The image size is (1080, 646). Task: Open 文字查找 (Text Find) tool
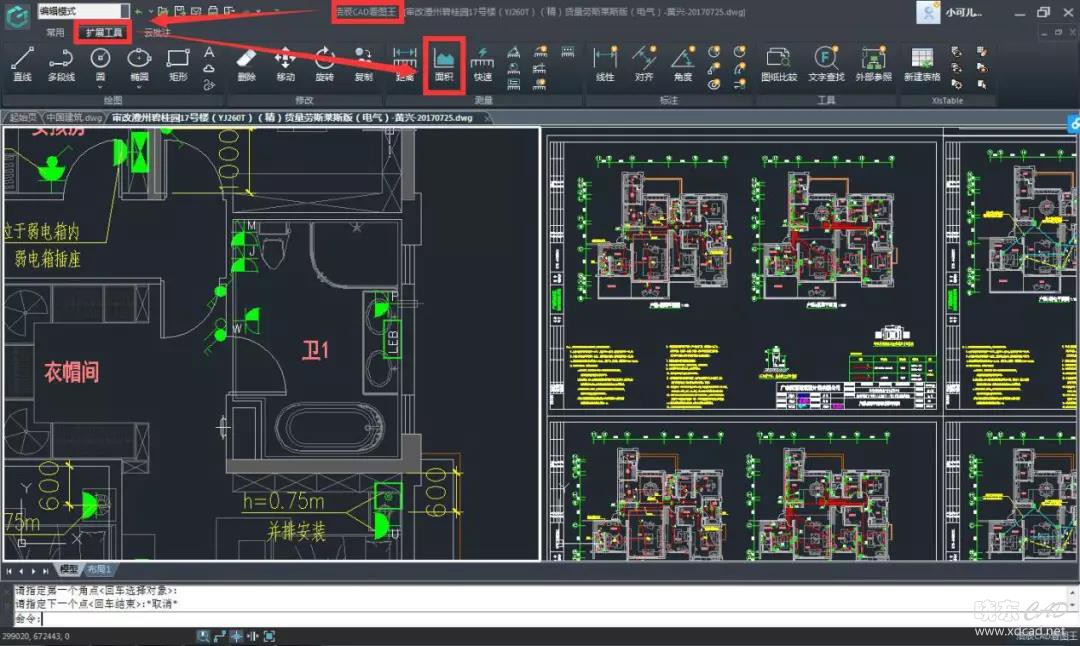pyautogui.click(x=826, y=64)
